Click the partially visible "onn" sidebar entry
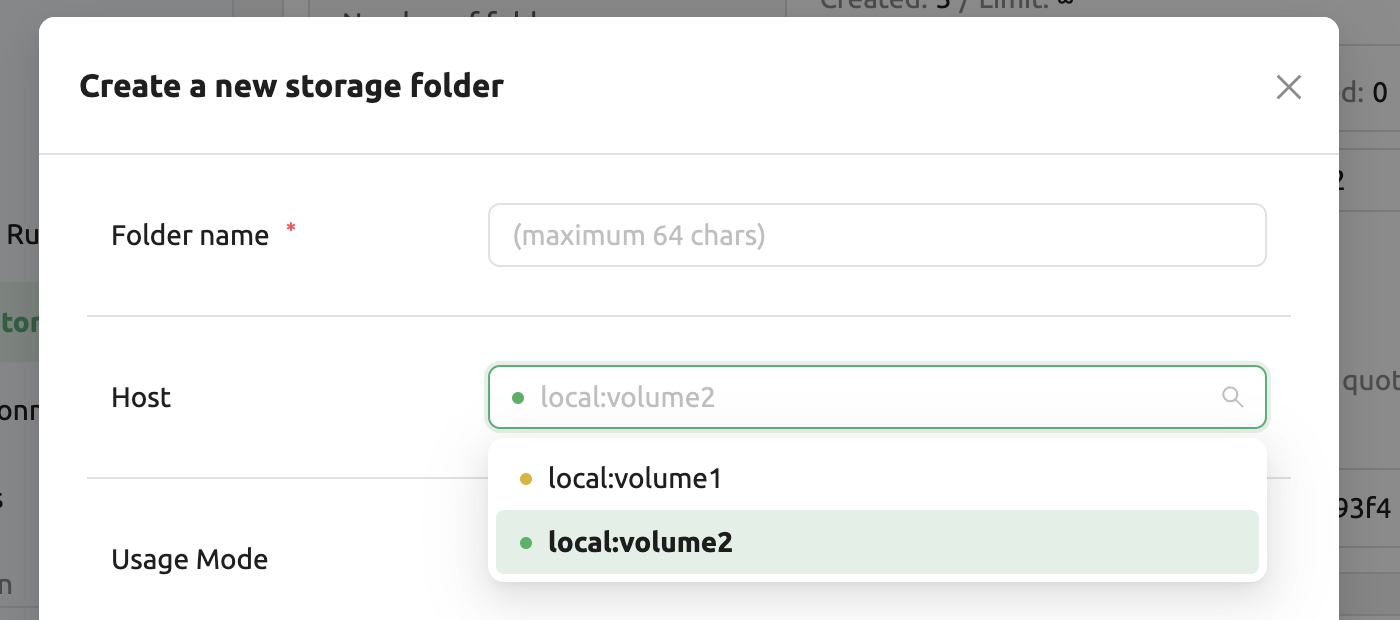Image resolution: width=1400 pixels, height=620 pixels. (18, 412)
